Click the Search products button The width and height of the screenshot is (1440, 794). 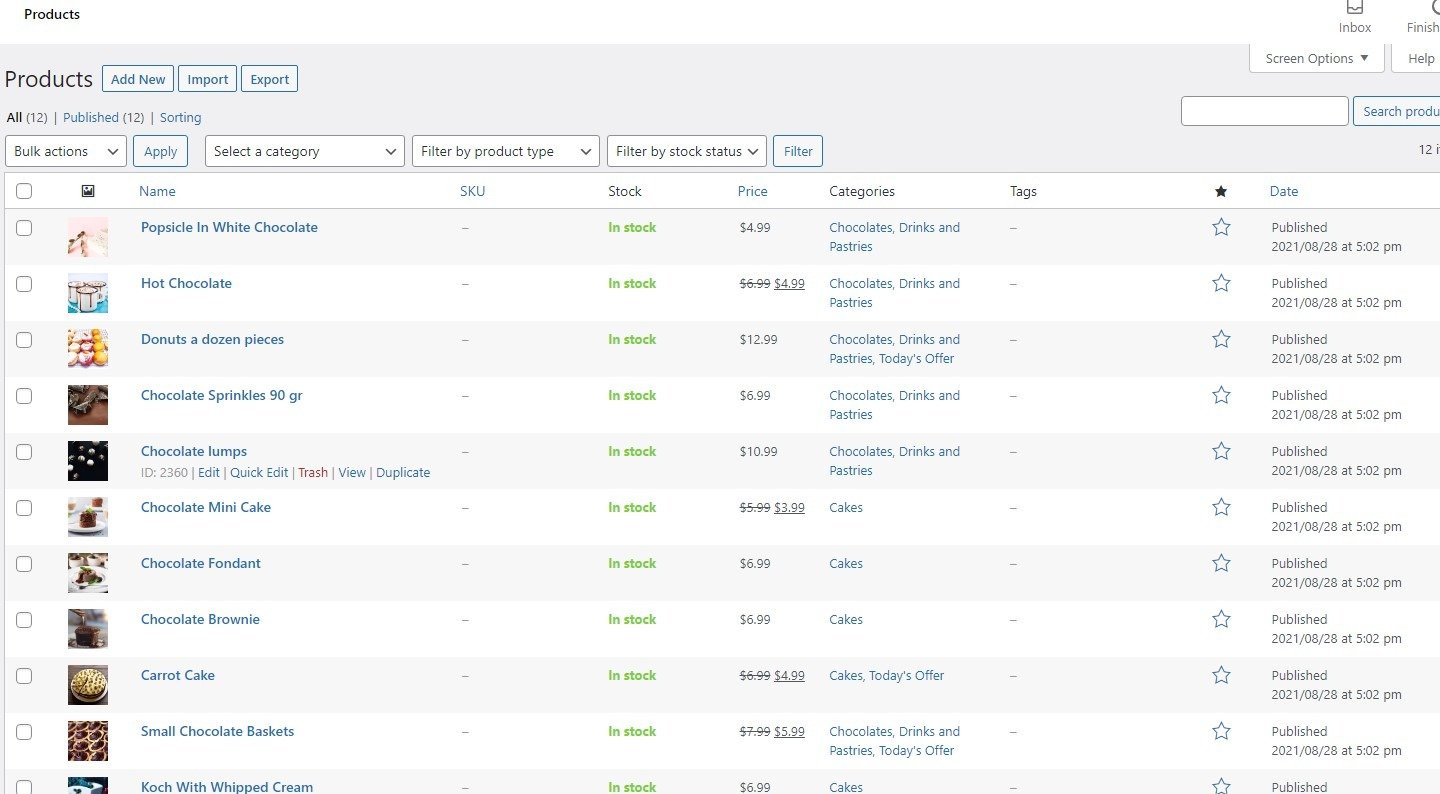click(1396, 111)
